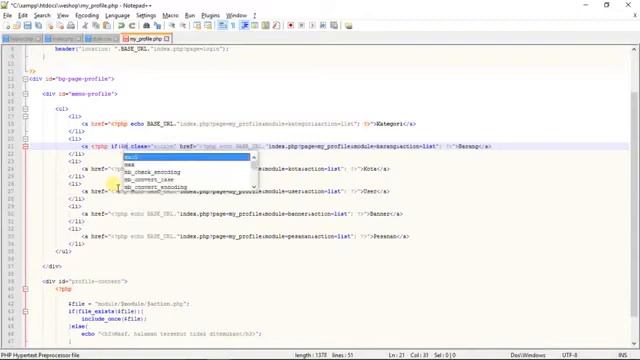This screenshot has width=640, height=360.
Task: Collapse the if file_exists fold marker
Action: tap(25, 311)
